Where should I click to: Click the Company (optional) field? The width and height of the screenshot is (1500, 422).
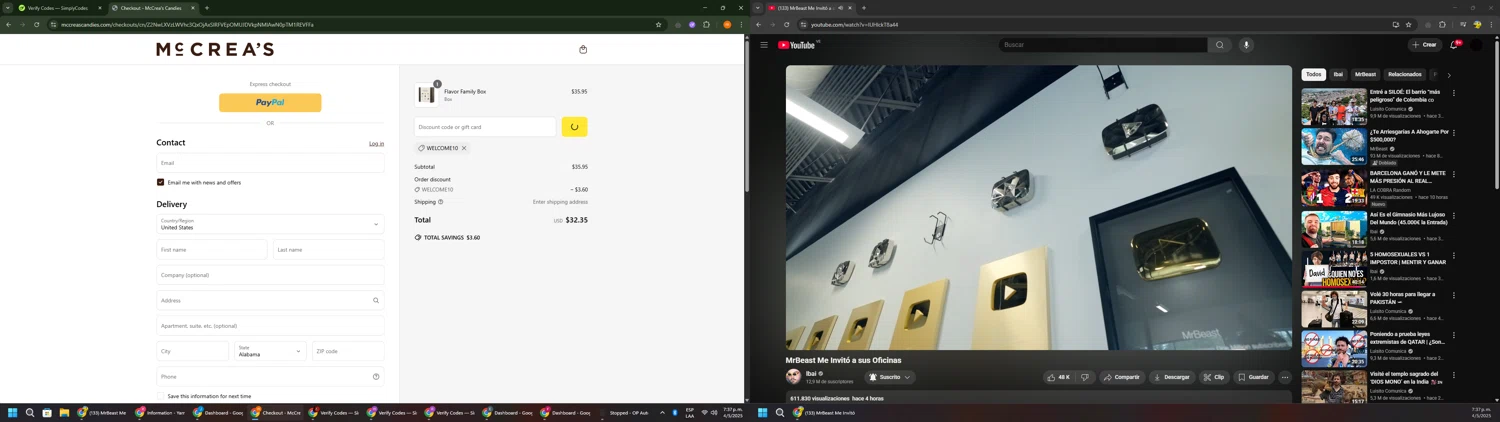pos(270,275)
